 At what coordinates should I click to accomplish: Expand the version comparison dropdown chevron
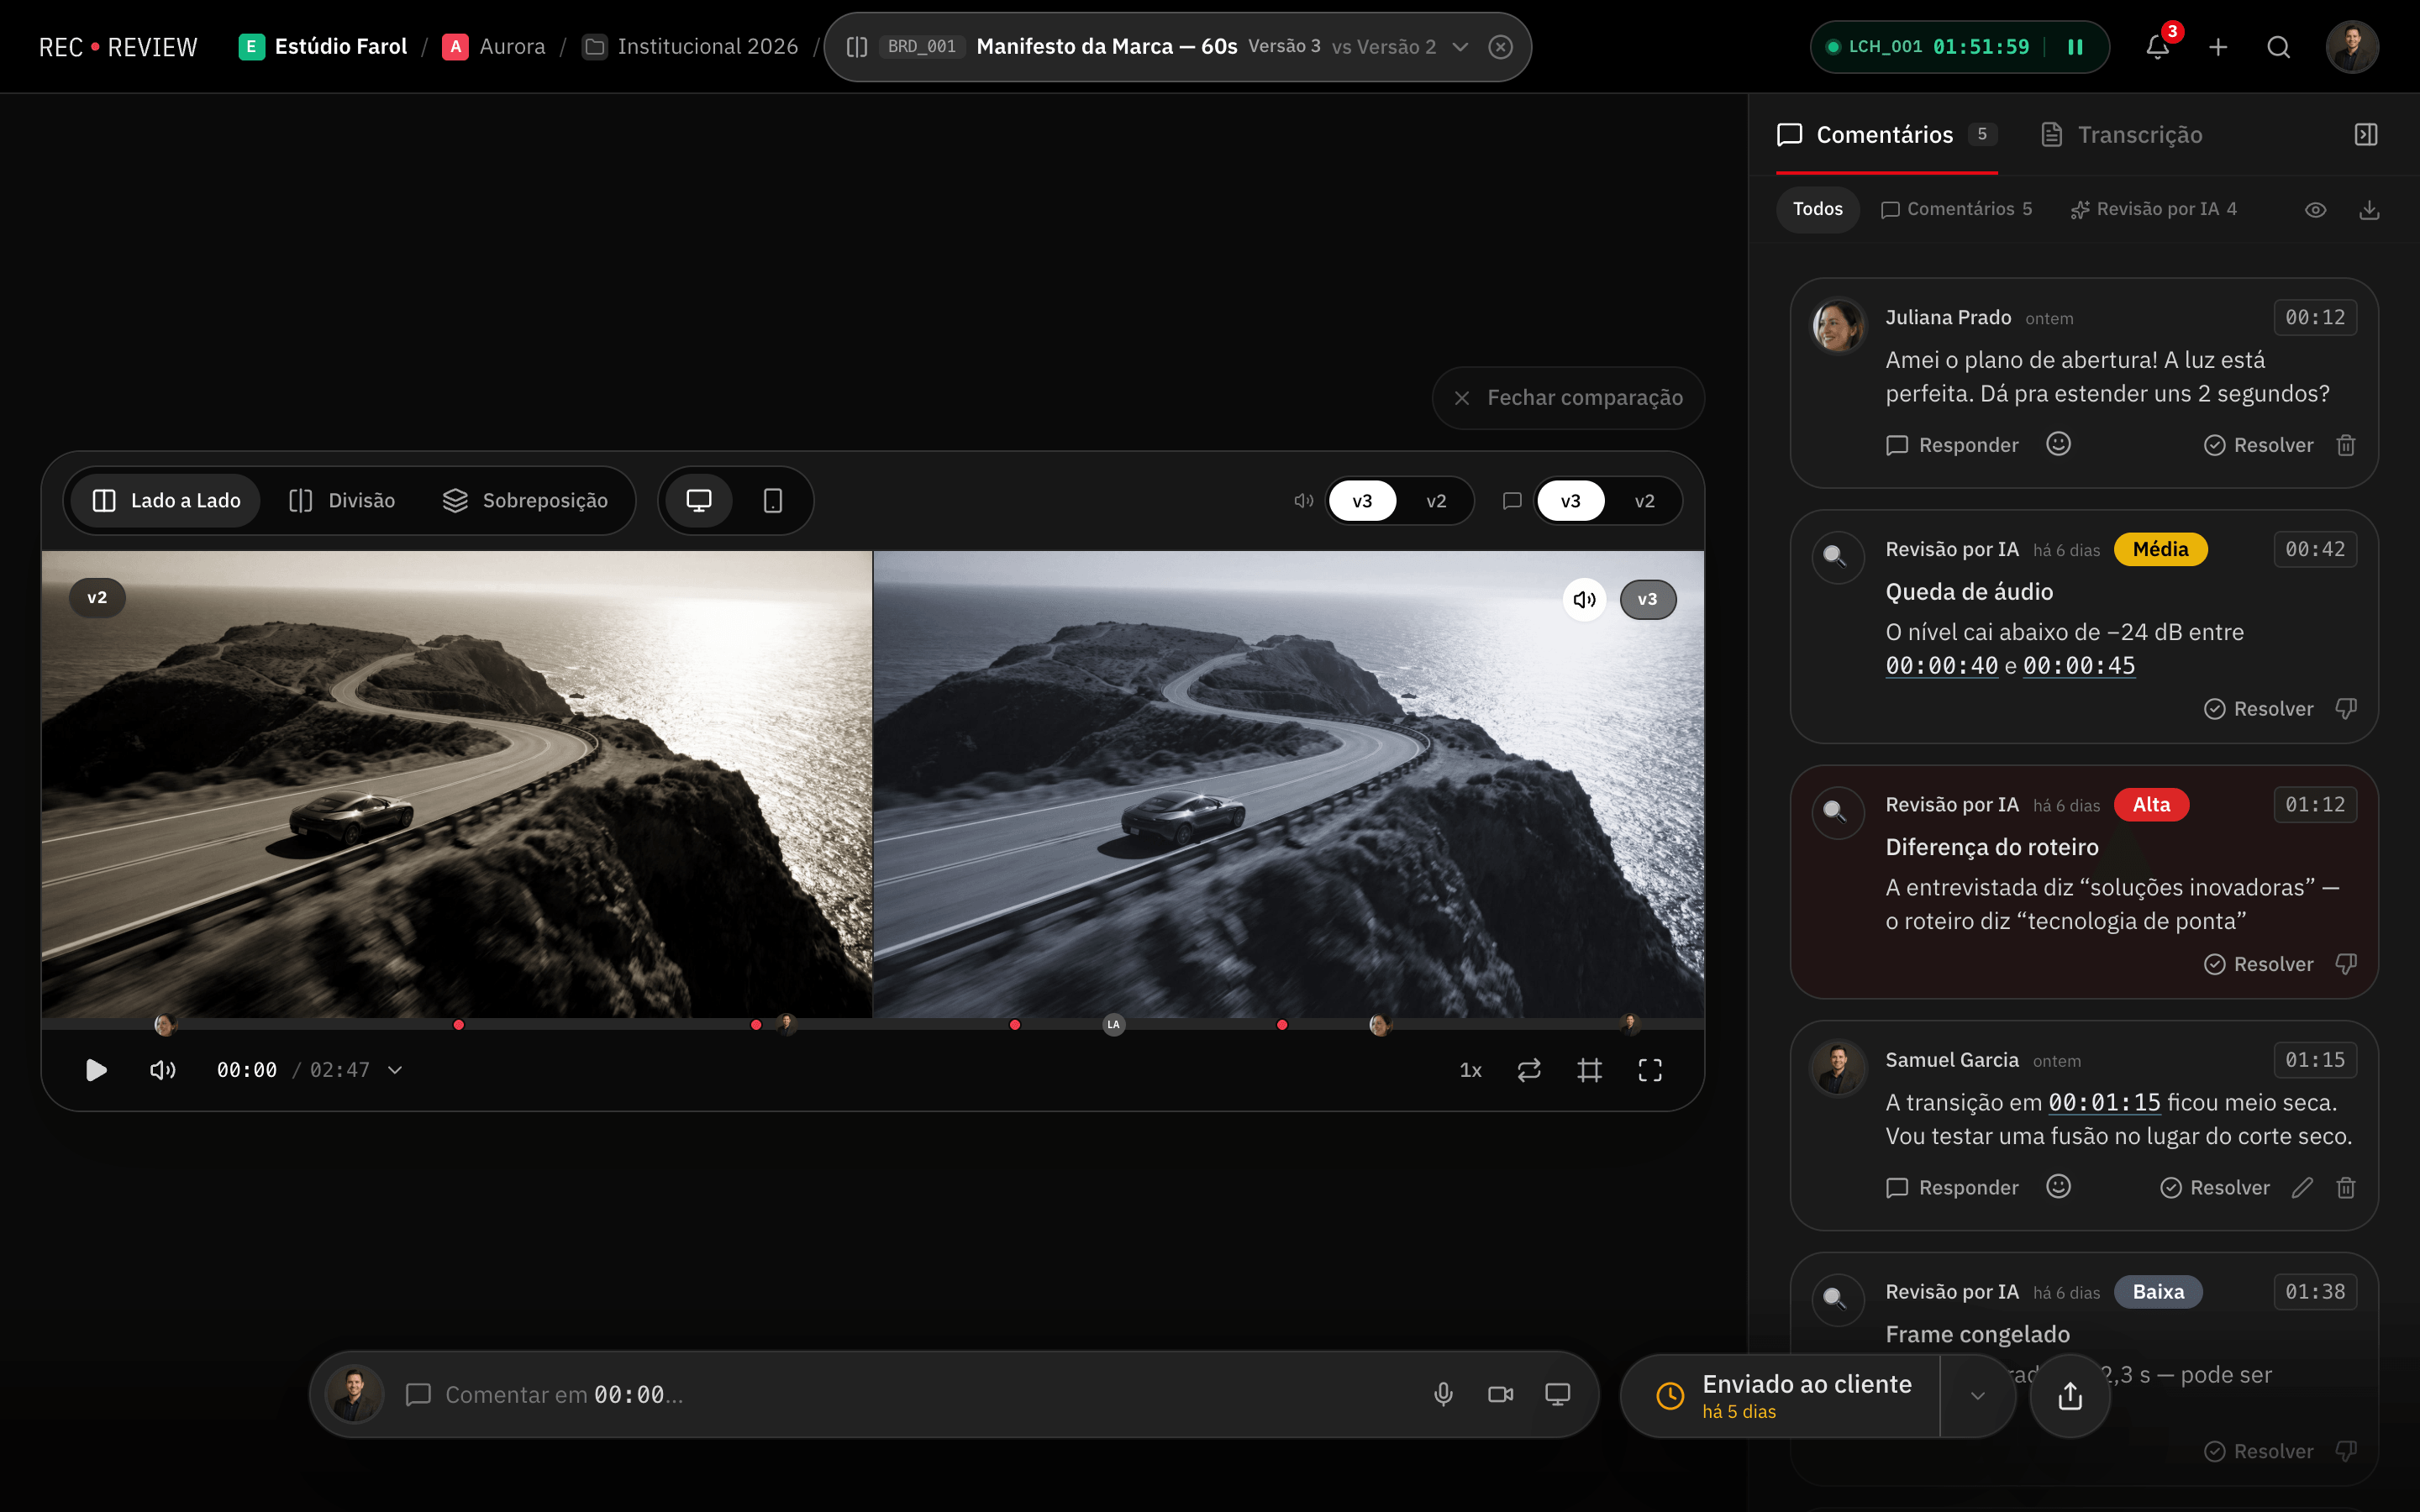(x=1460, y=47)
